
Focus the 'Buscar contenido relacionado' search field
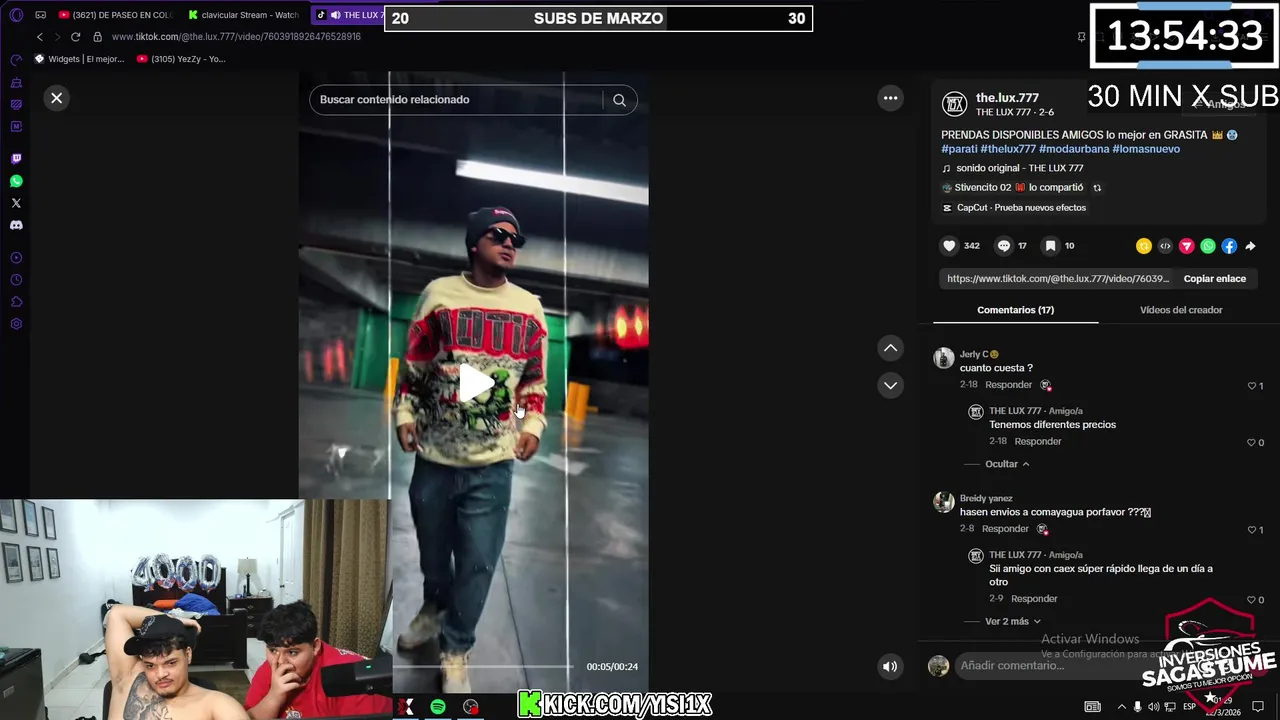coord(455,100)
